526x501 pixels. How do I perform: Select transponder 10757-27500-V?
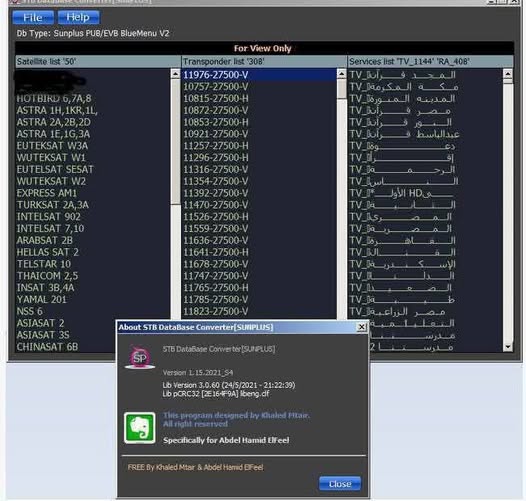[259, 87]
